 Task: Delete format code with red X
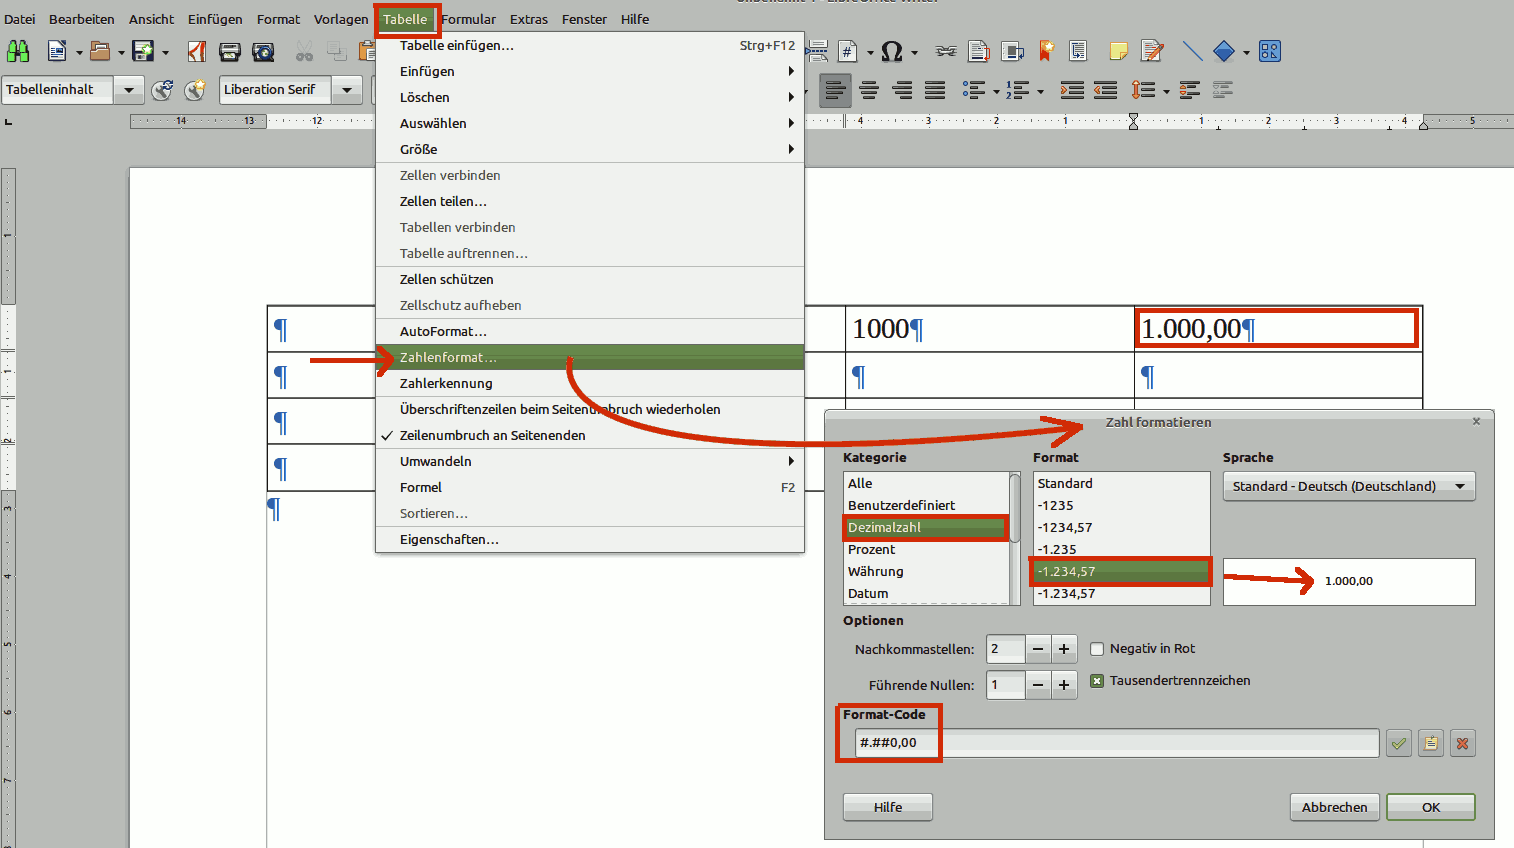(x=1463, y=743)
